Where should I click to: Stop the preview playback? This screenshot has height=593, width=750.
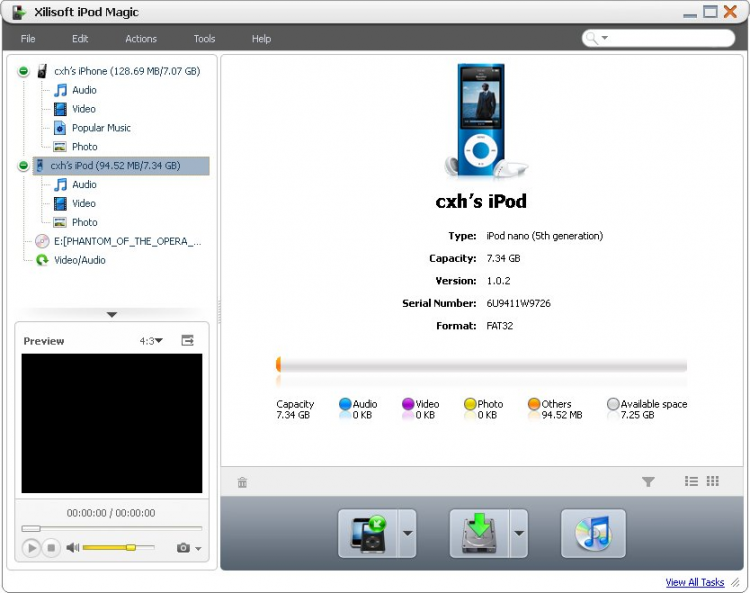(51, 548)
